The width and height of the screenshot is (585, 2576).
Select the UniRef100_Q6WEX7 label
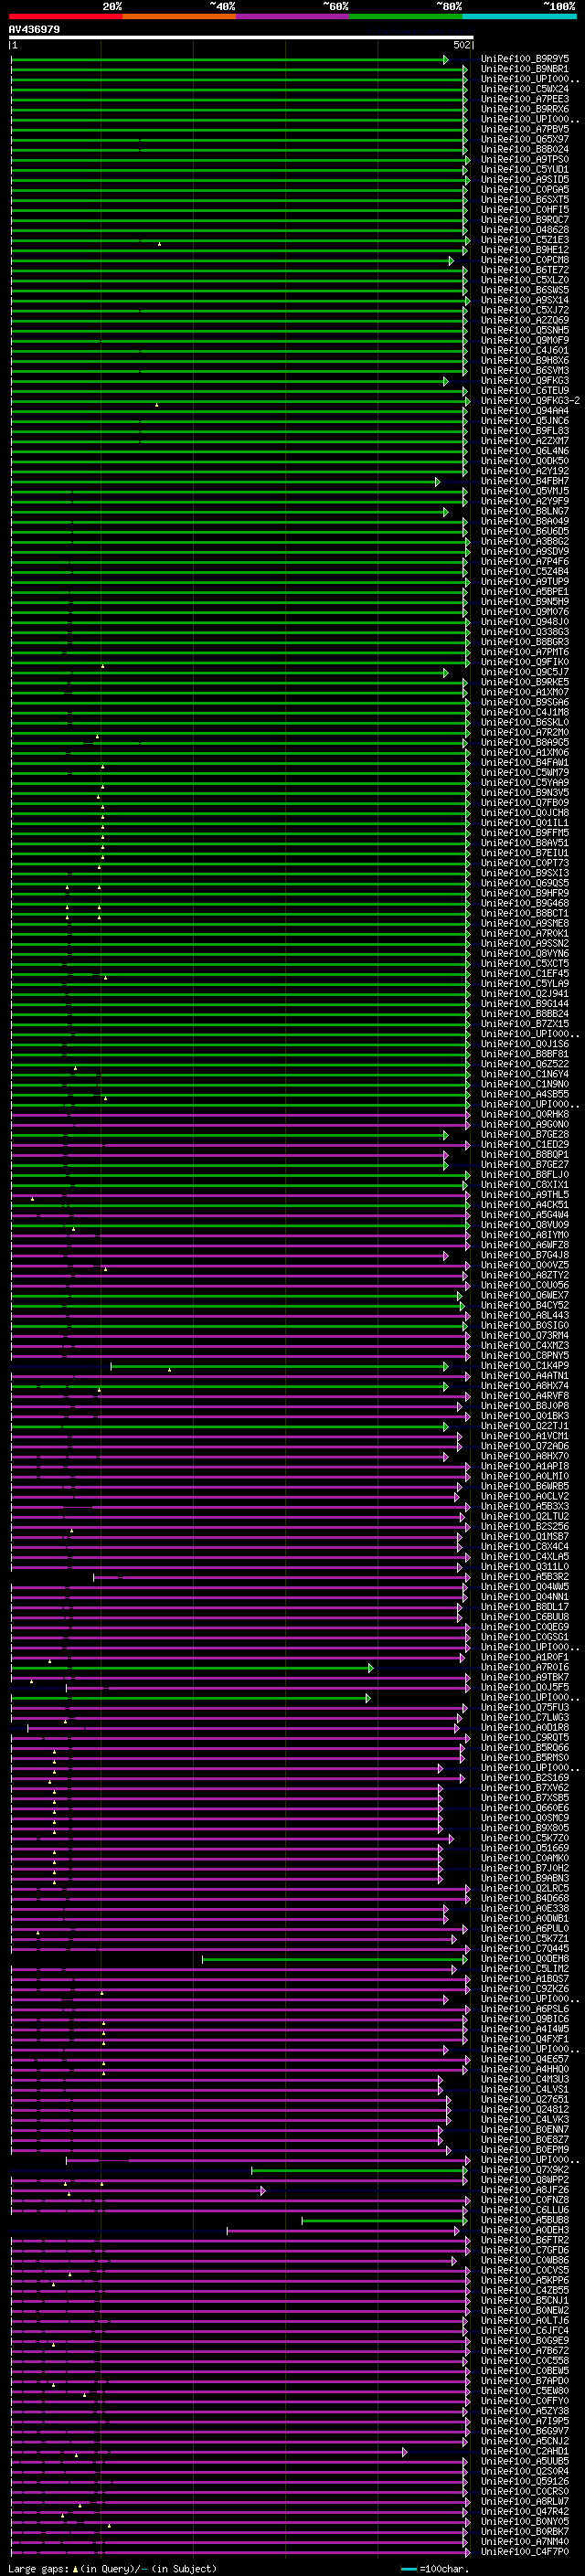(x=525, y=1295)
